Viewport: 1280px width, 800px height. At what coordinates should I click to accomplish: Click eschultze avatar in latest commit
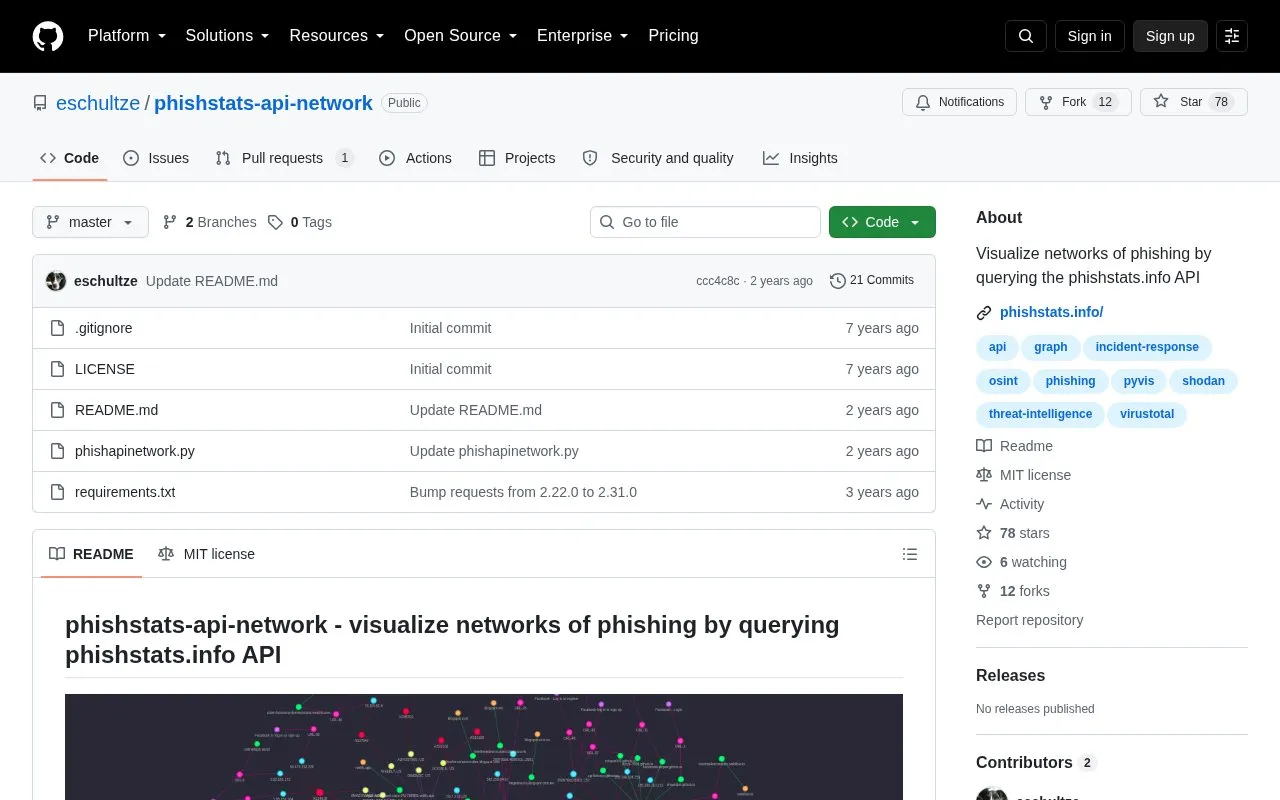click(x=56, y=281)
